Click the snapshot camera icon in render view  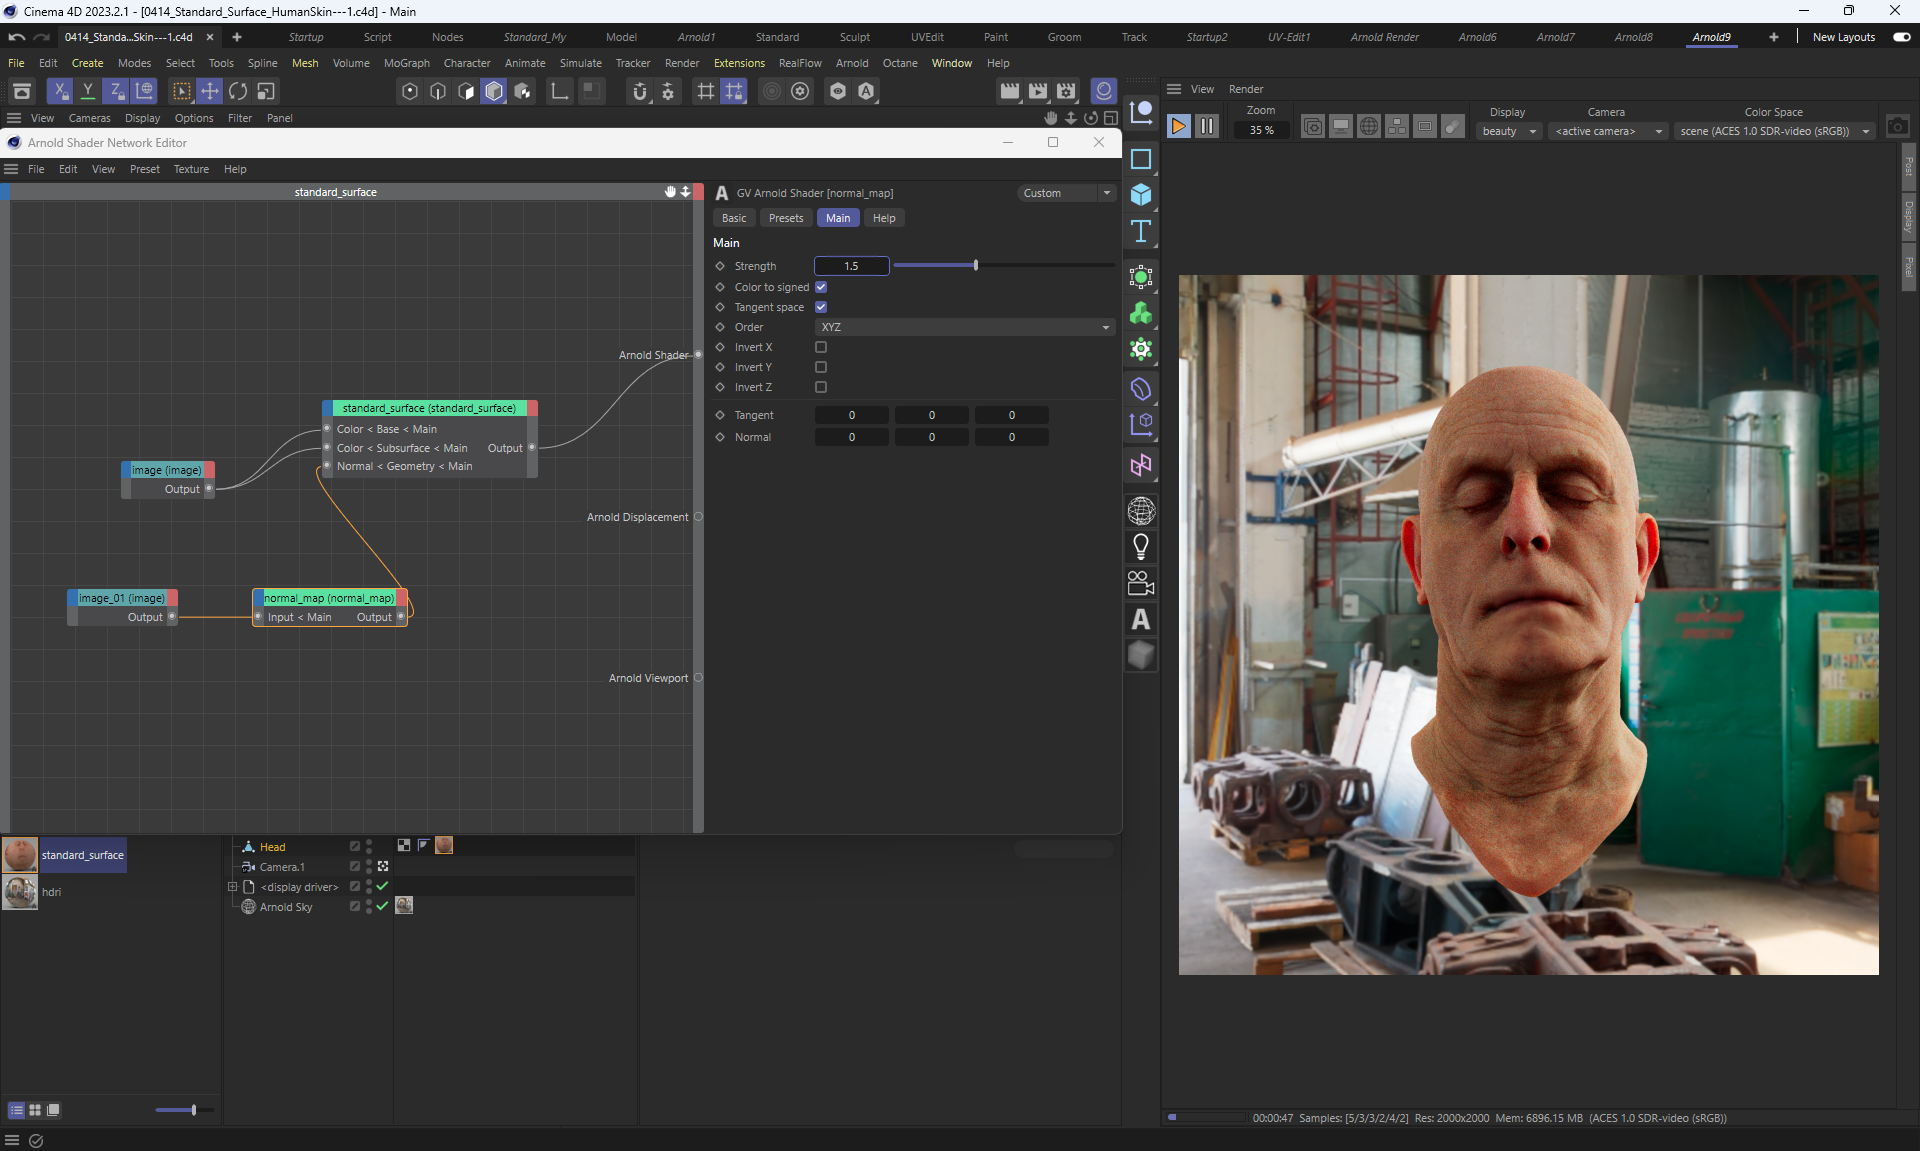(x=1897, y=126)
